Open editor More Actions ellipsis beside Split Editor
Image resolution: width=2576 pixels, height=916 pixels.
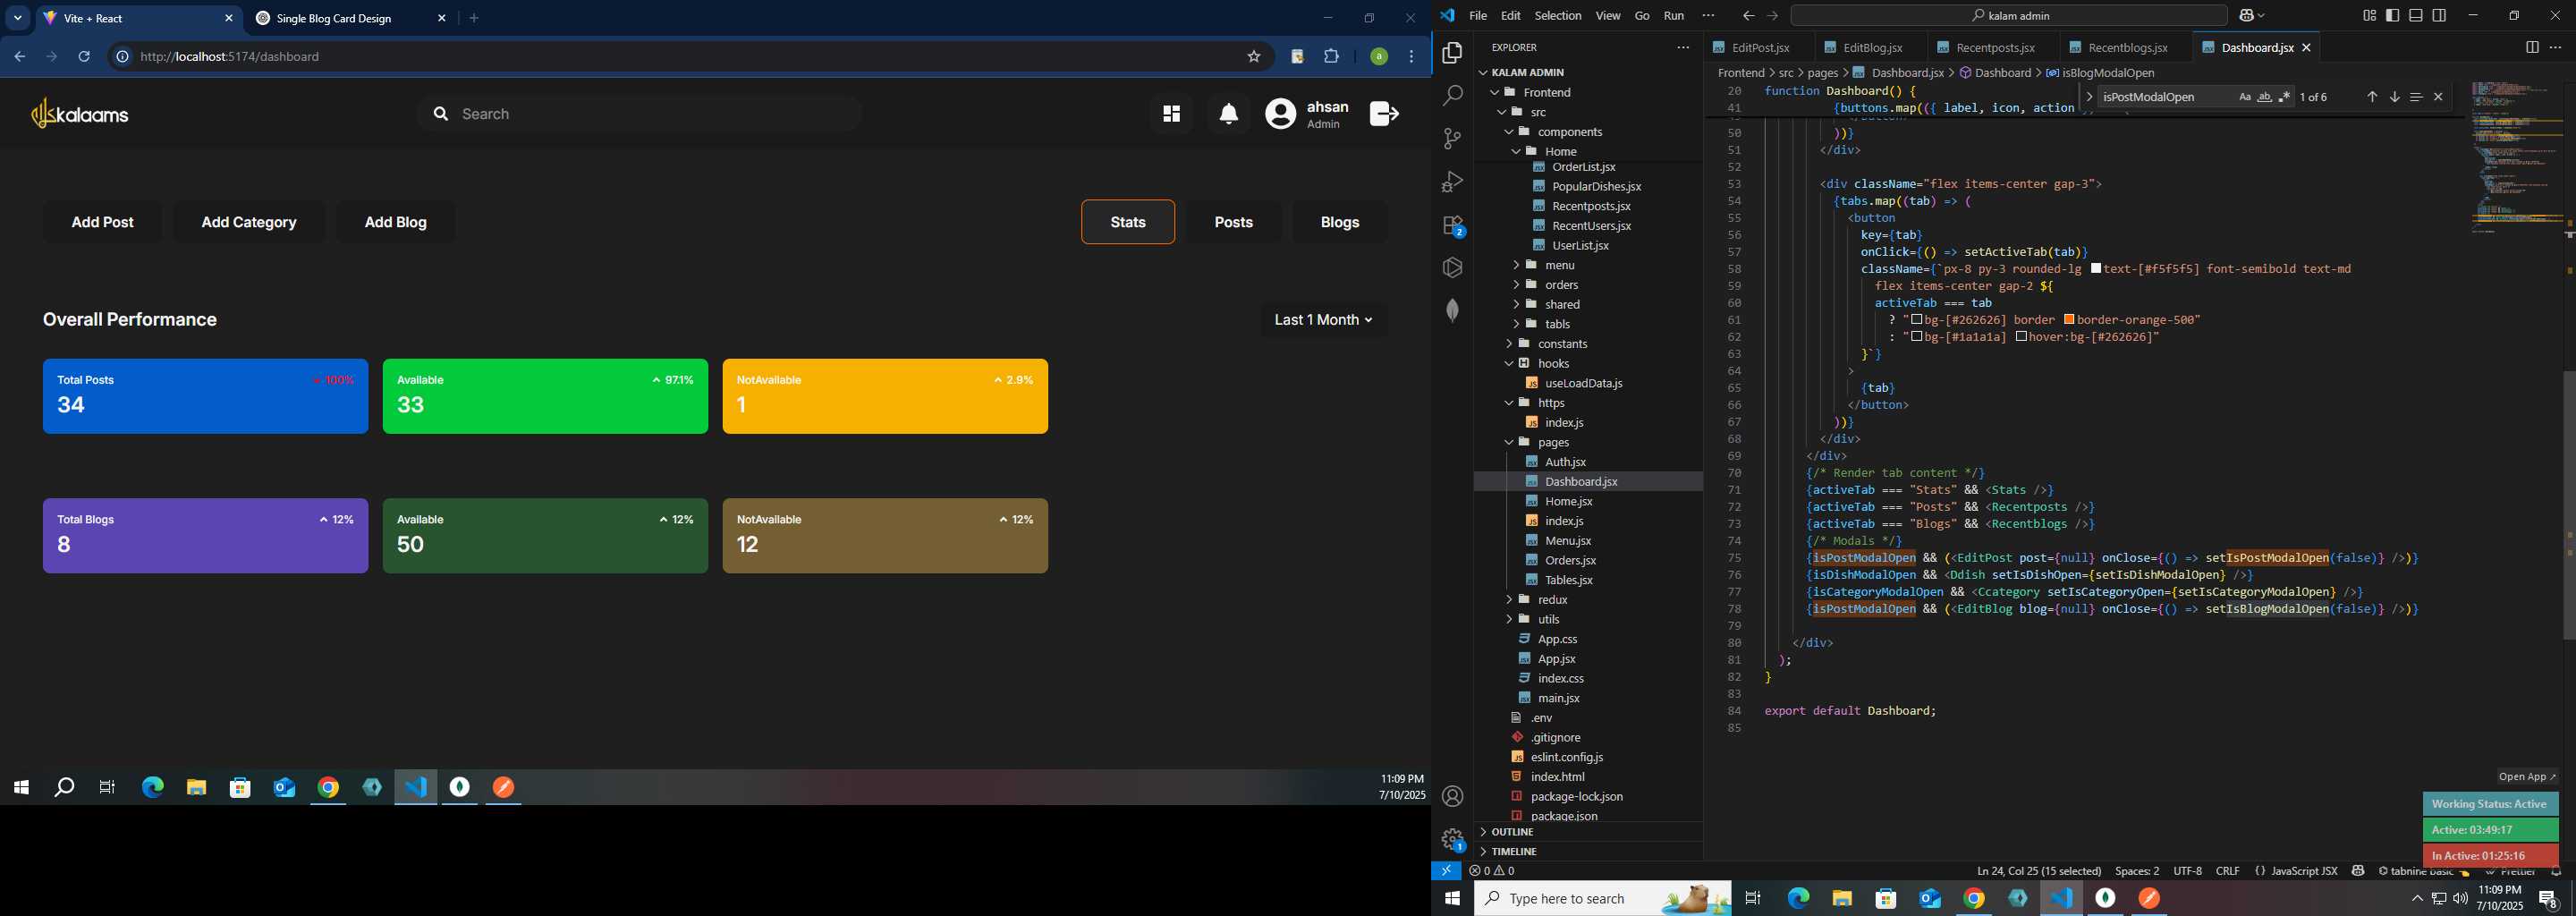tap(2555, 47)
